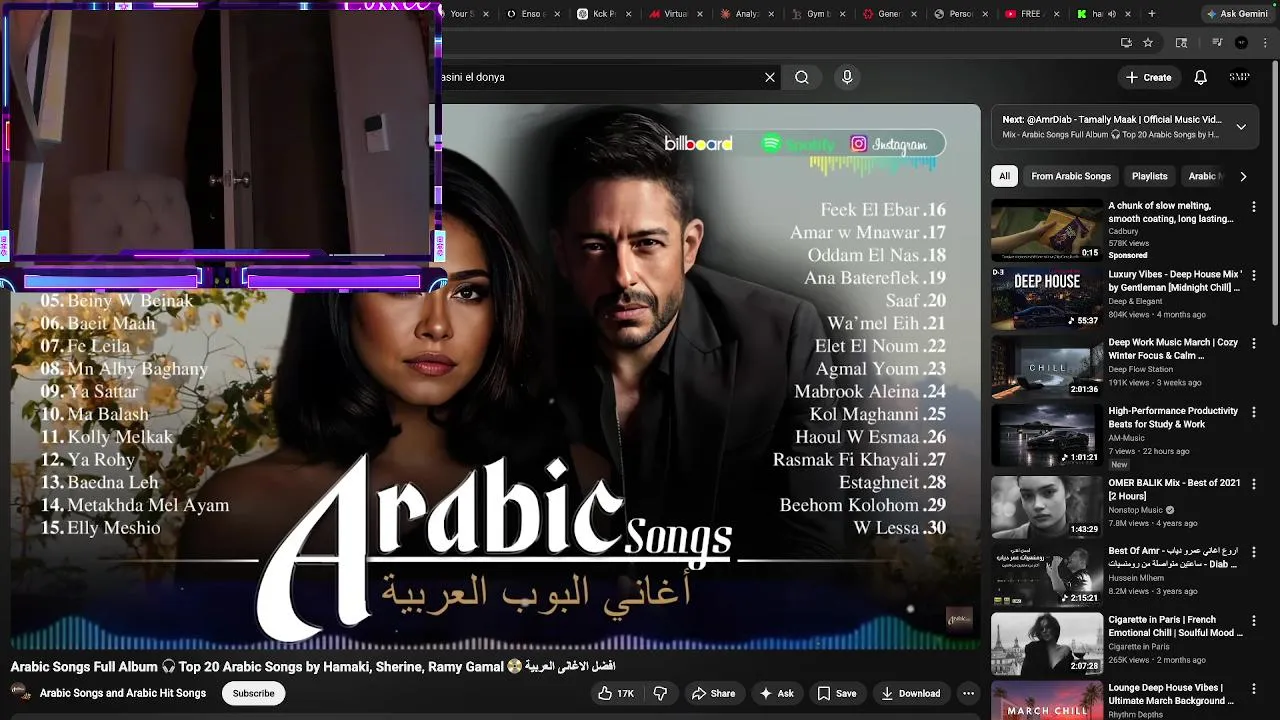Click the main video player area

[x=496, y=378]
